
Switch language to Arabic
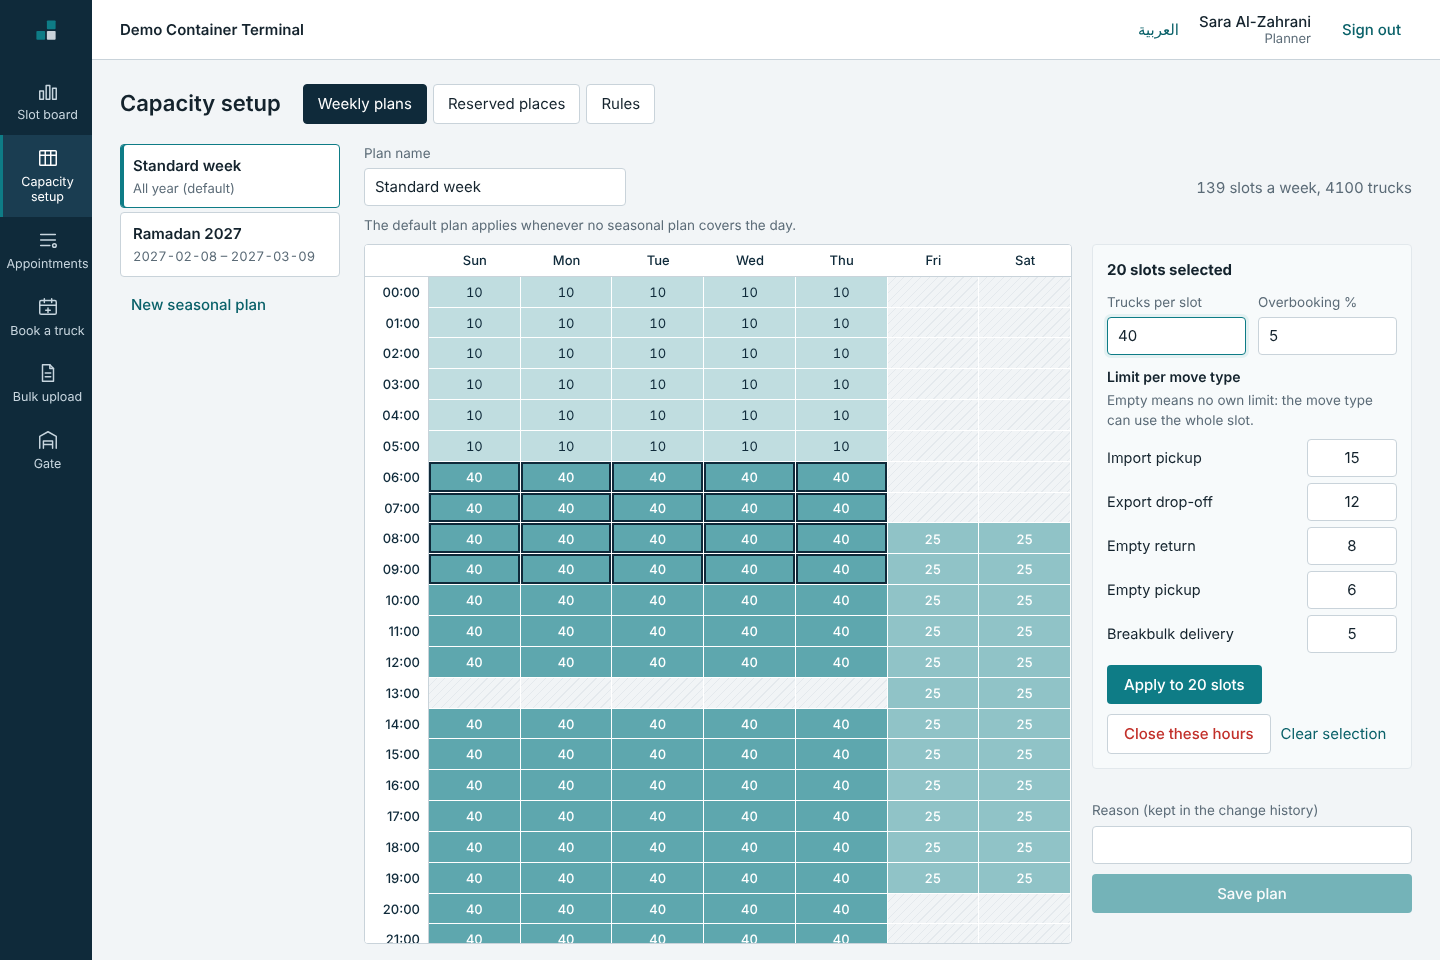pyautogui.click(x=1158, y=30)
